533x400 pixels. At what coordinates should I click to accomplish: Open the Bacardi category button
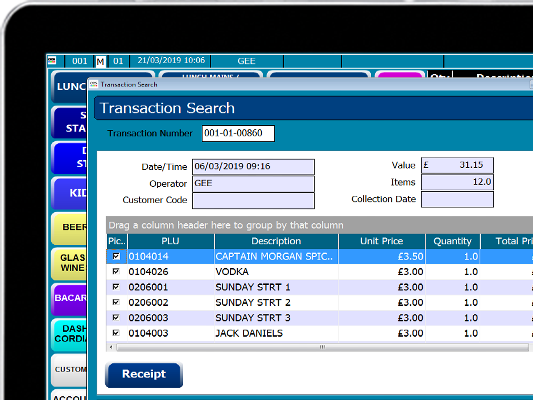70,298
